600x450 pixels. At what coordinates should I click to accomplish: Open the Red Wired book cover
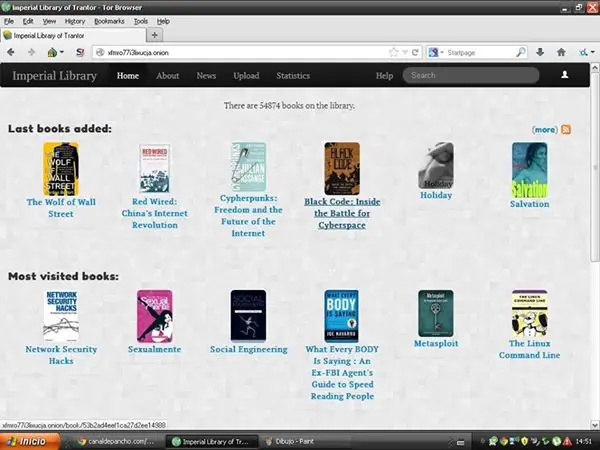155,168
